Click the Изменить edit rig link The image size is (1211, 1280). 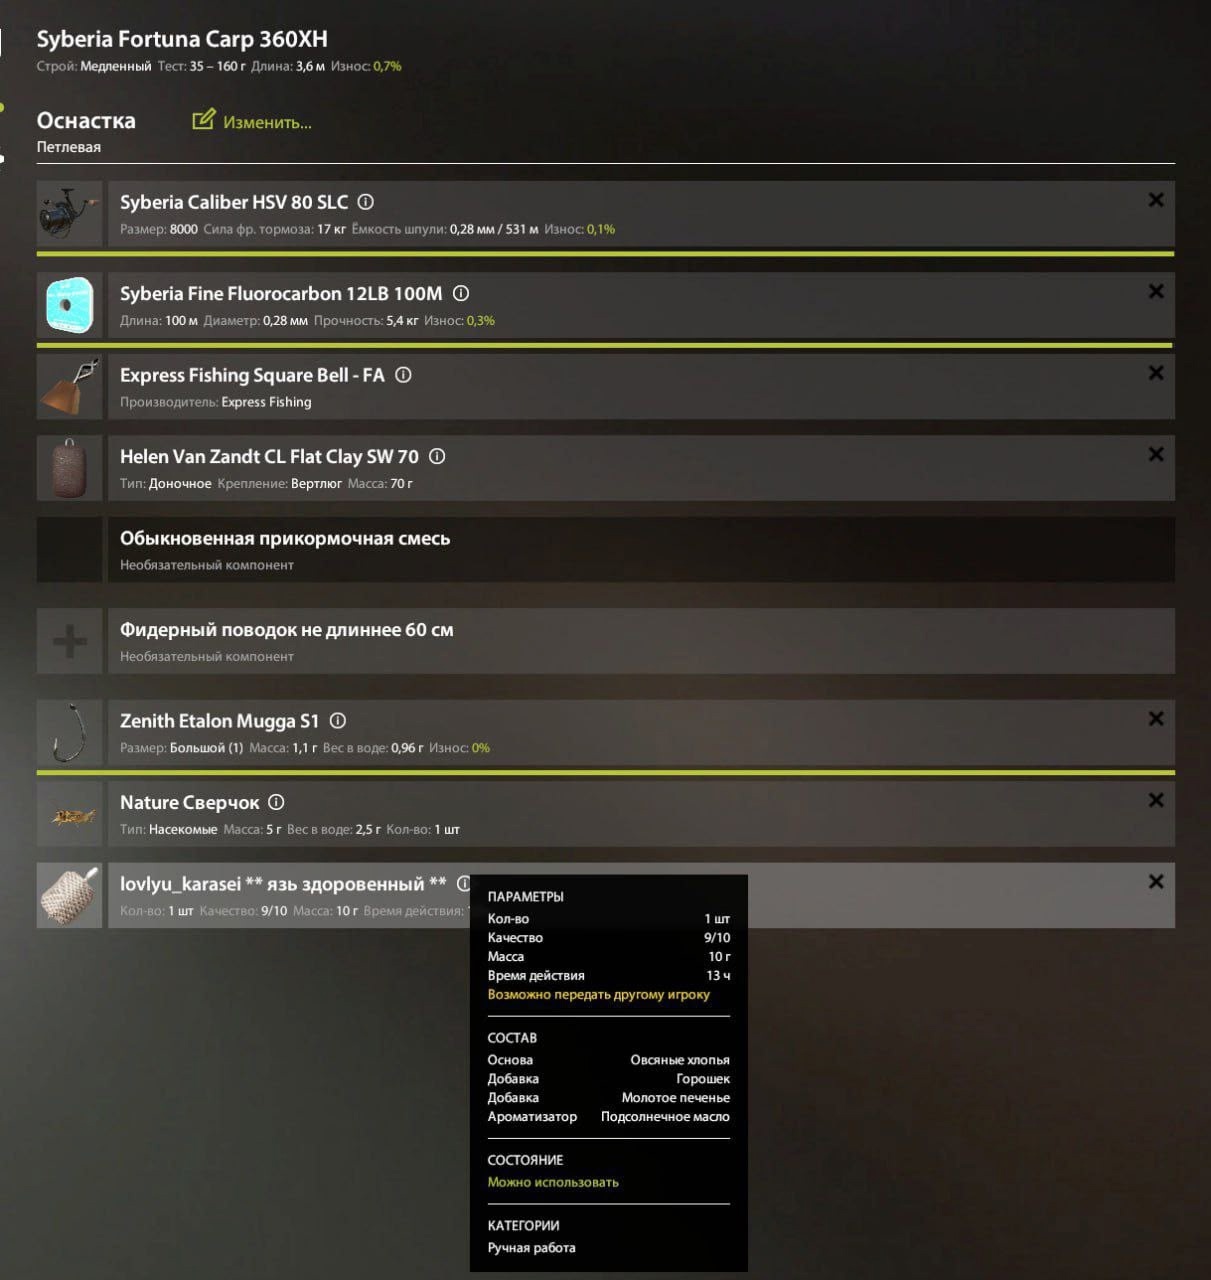252,122
